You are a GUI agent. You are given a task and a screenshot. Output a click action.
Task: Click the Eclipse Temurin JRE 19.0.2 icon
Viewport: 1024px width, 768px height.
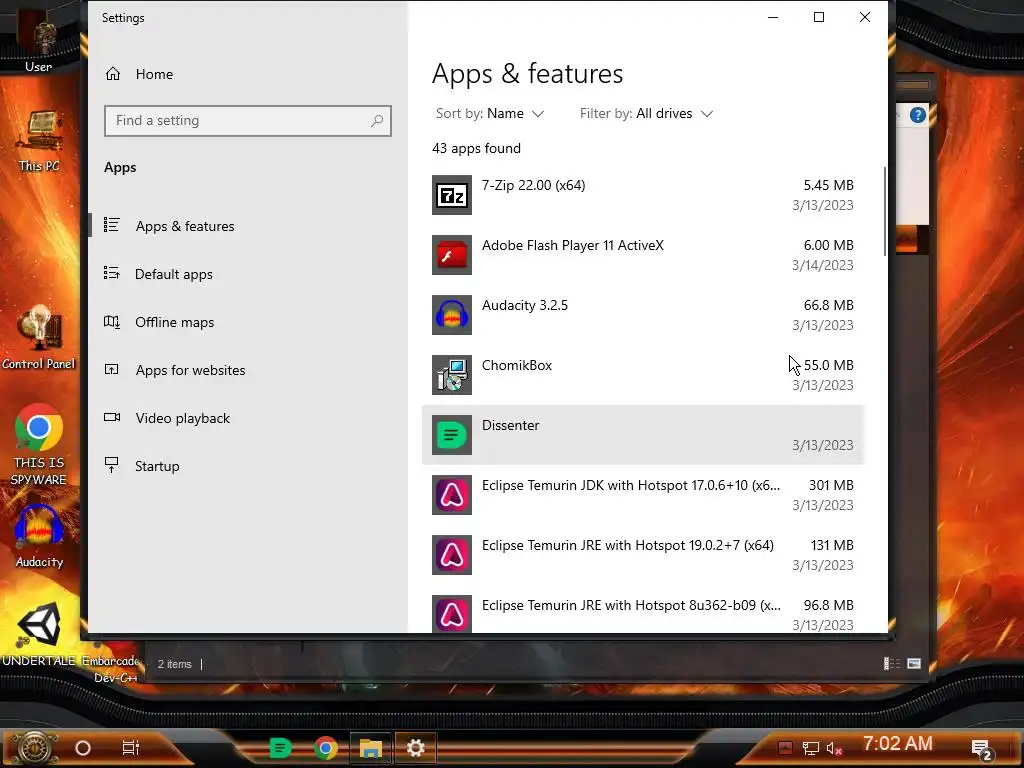(x=451, y=555)
